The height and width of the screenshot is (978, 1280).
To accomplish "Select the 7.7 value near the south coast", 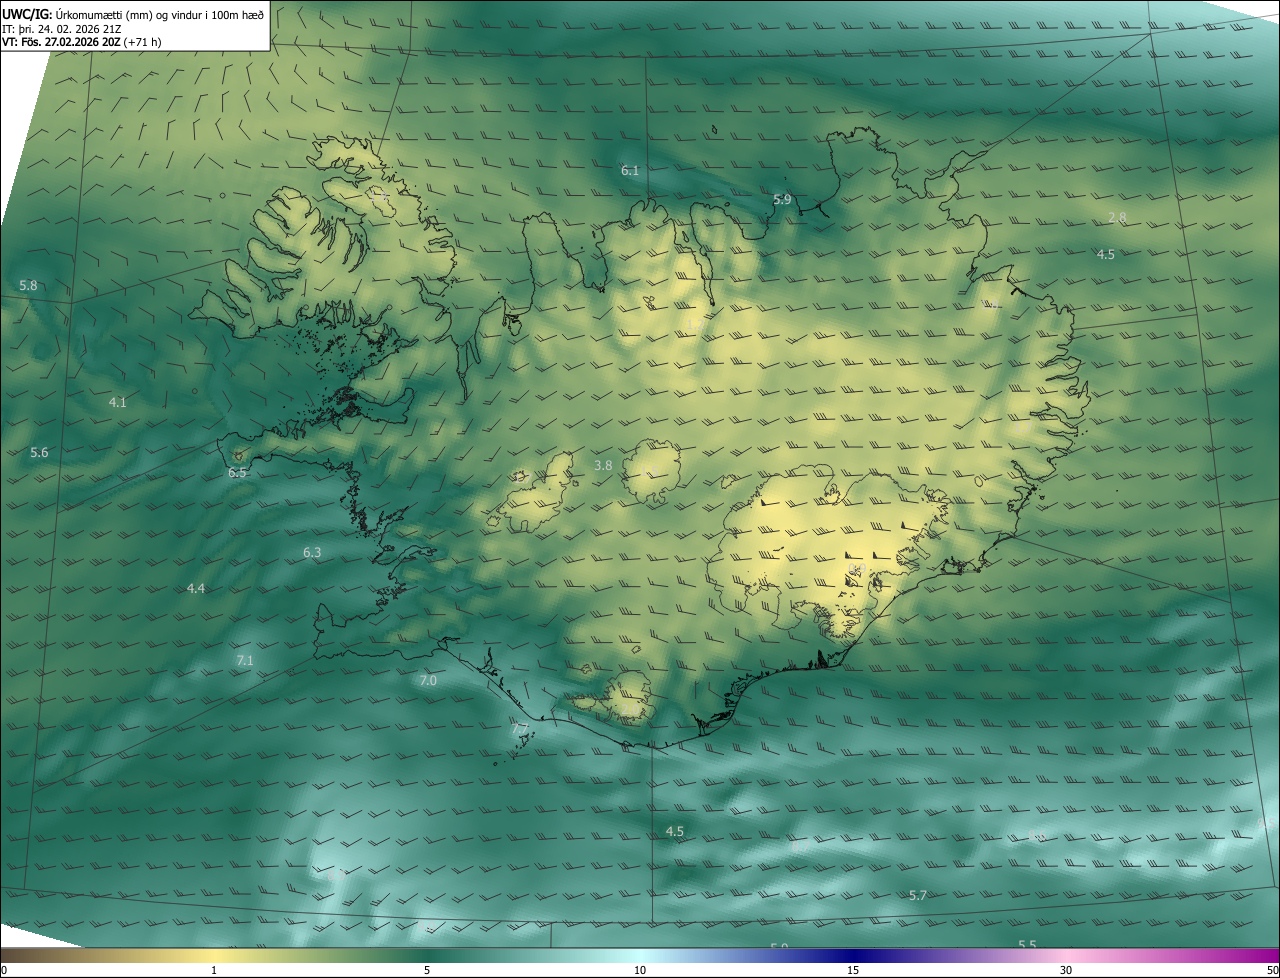I will pyautogui.click(x=519, y=729).
